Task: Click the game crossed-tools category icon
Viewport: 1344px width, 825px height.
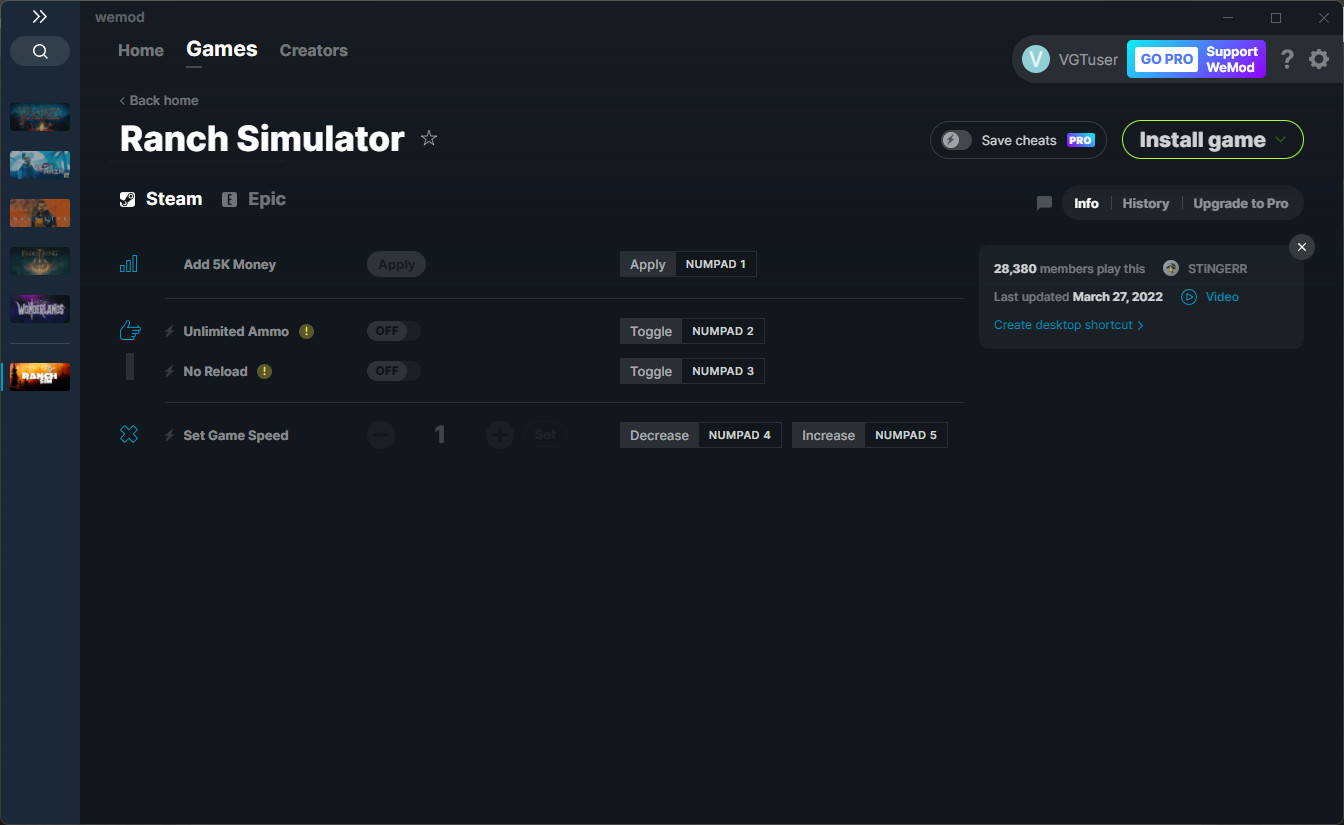Action: (x=129, y=435)
